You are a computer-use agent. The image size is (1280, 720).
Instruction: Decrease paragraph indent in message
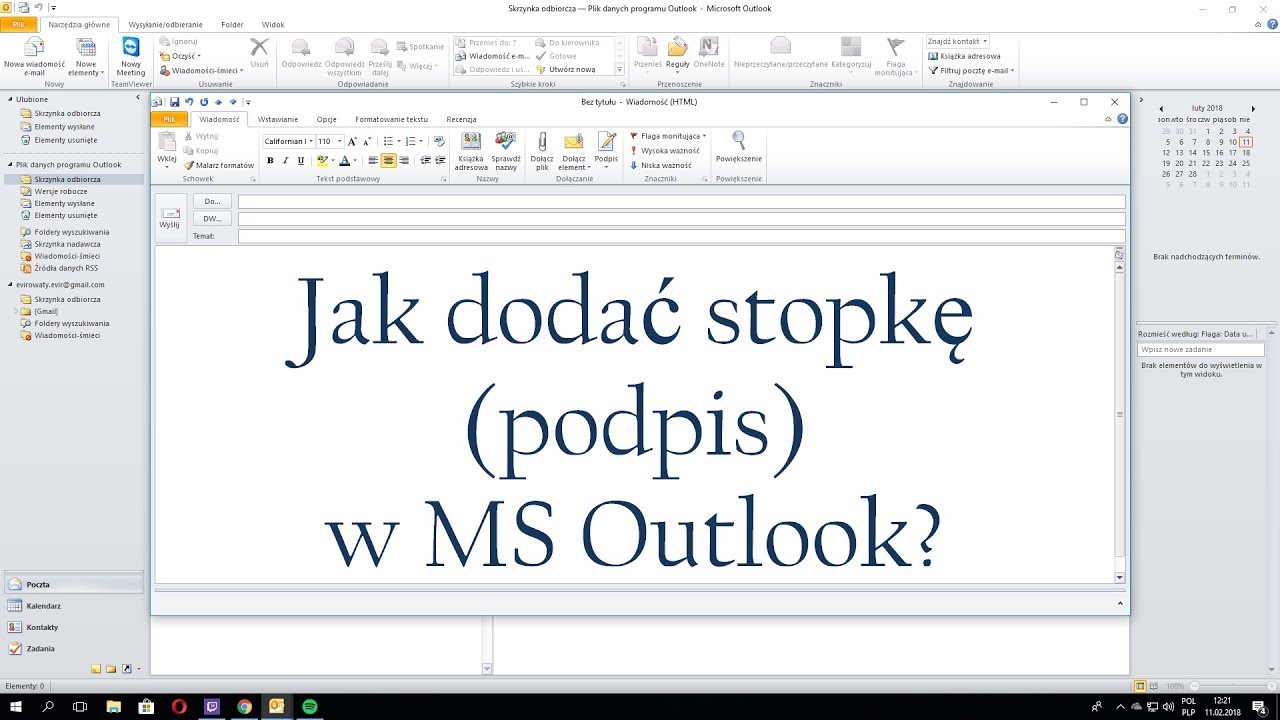(x=426, y=160)
